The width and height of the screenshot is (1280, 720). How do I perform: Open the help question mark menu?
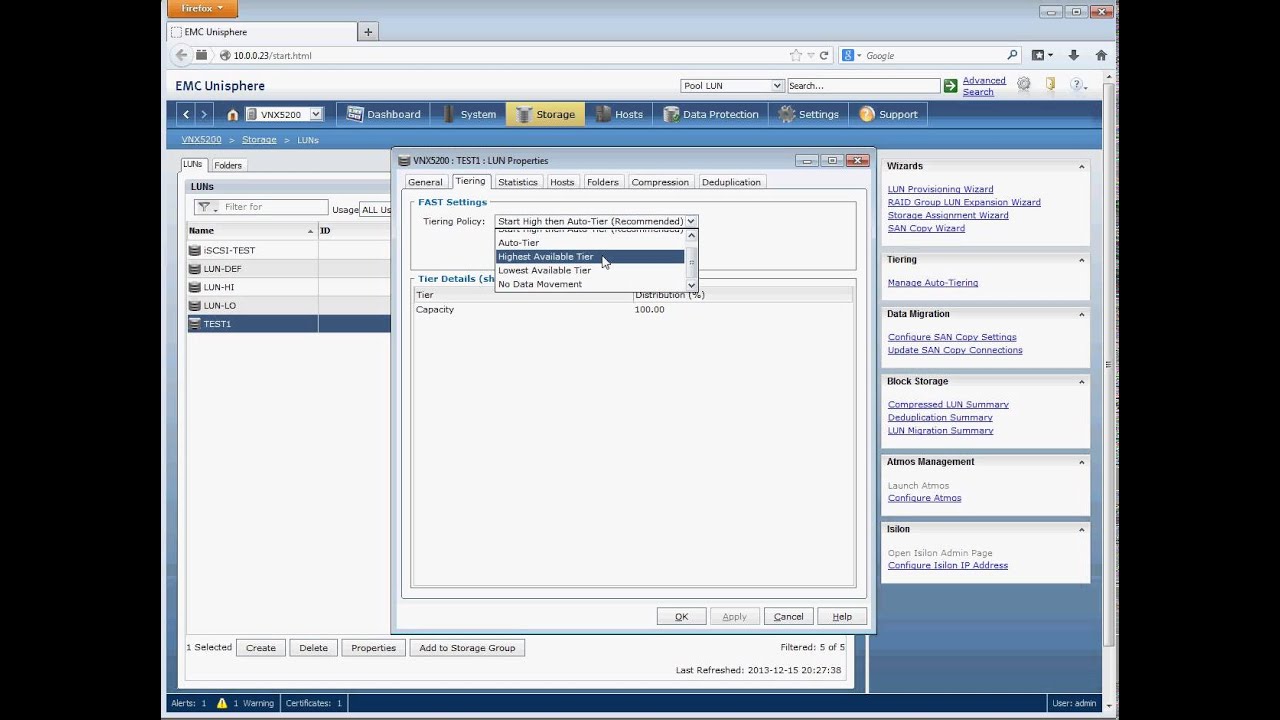pos(1078,86)
